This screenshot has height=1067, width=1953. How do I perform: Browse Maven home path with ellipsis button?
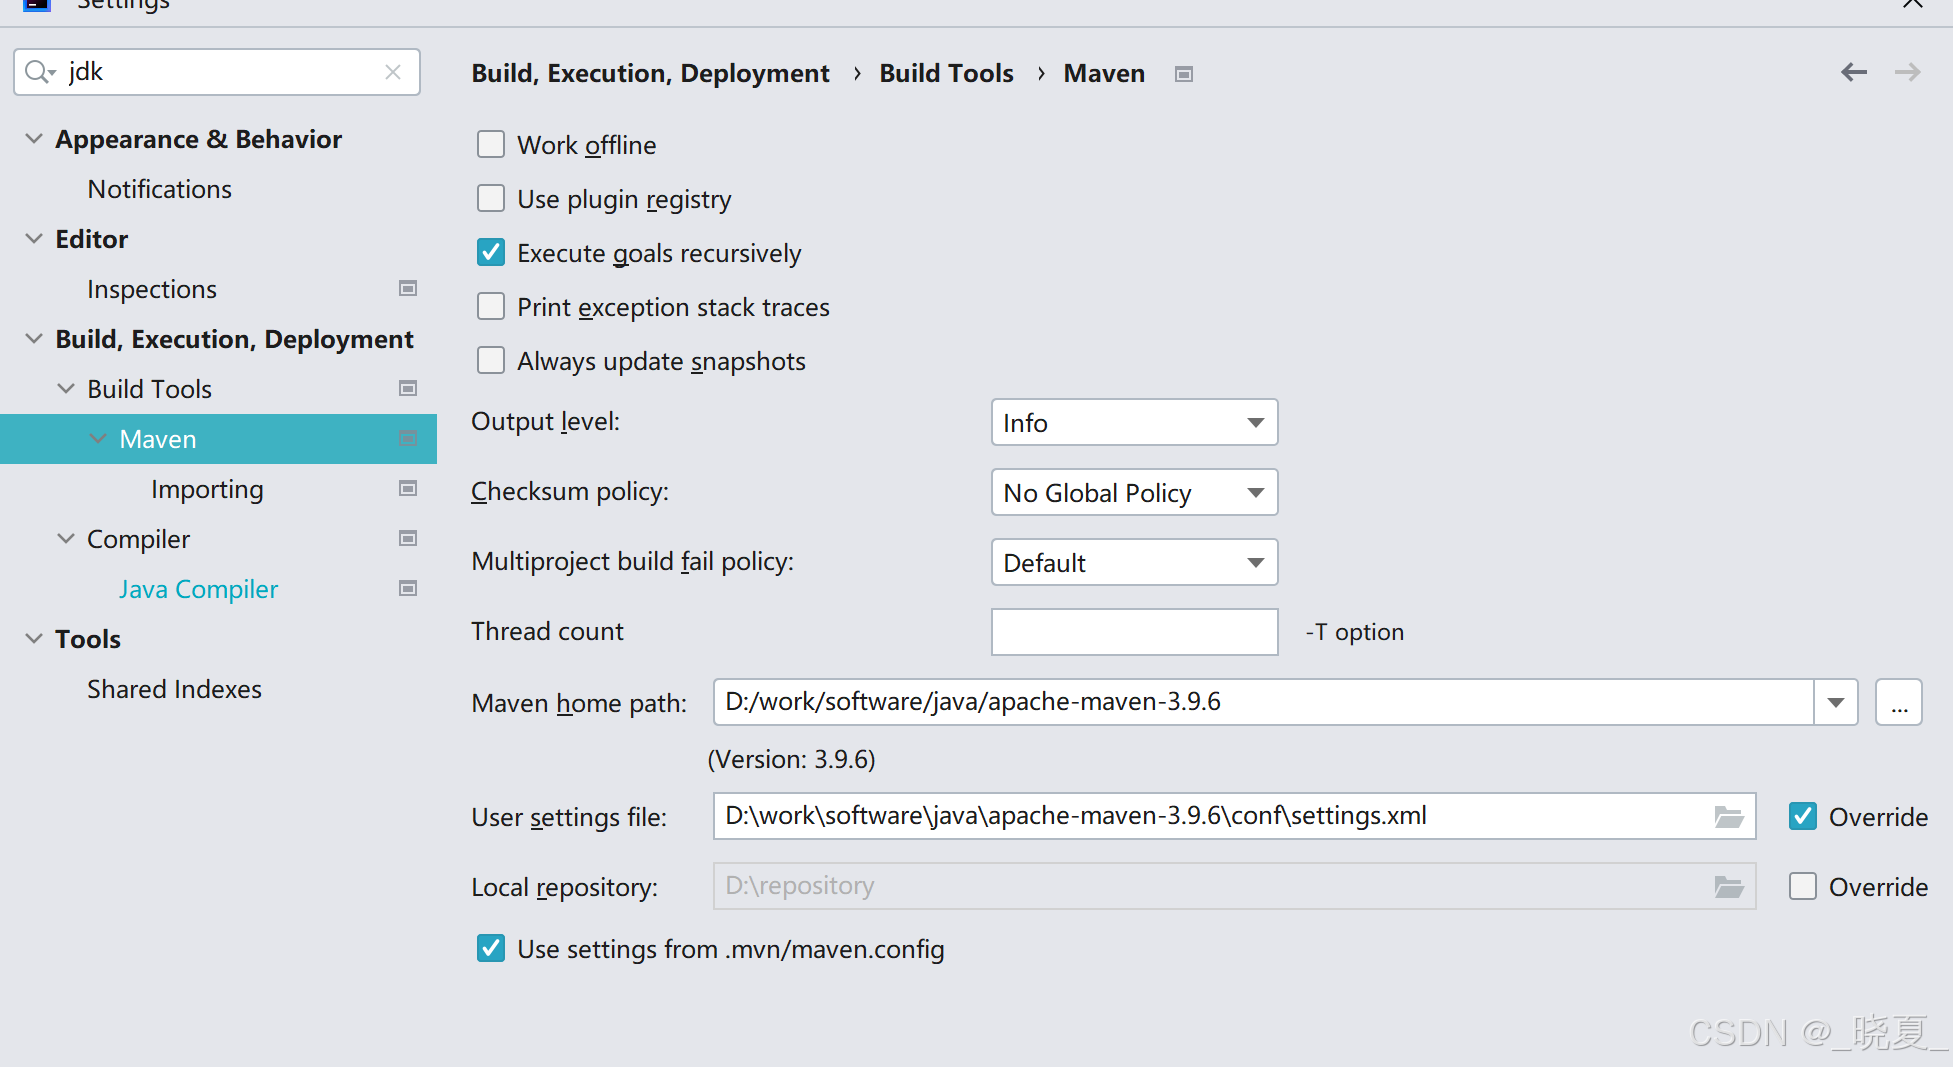pyautogui.click(x=1898, y=702)
